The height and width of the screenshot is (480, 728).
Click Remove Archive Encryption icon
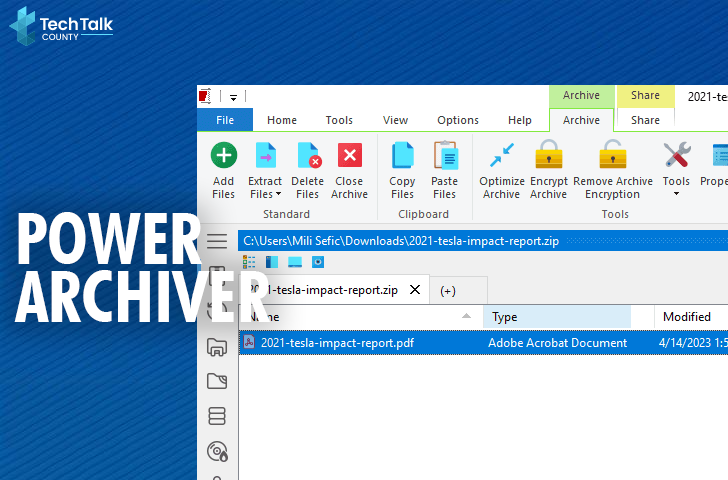click(612, 156)
